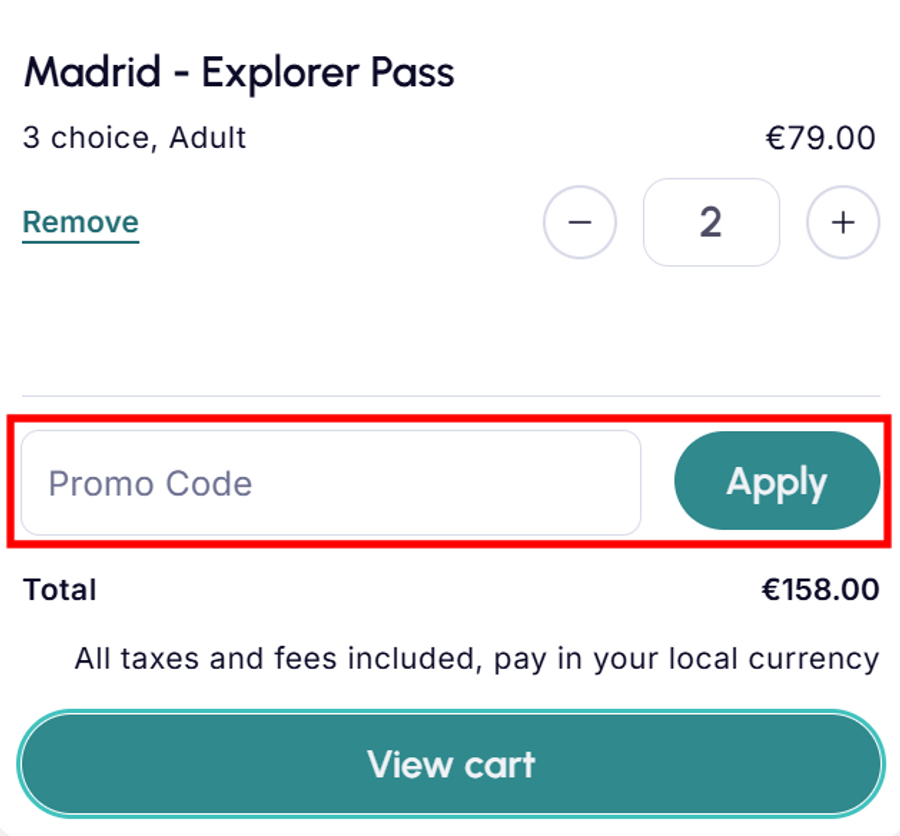Decrease quantity with the minus button
Image resolution: width=900 pixels, height=836 pixels.
[x=580, y=222]
